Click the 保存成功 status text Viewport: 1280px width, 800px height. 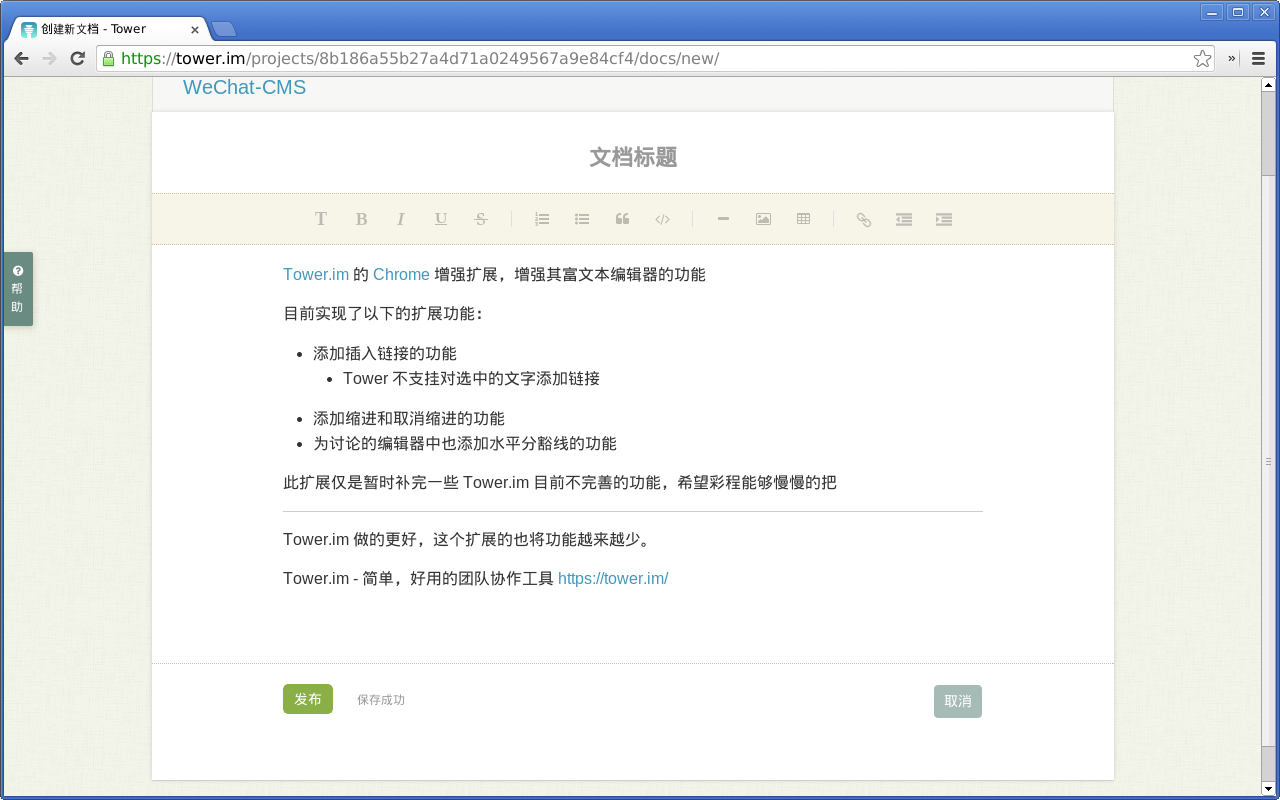pyautogui.click(x=381, y=700)
